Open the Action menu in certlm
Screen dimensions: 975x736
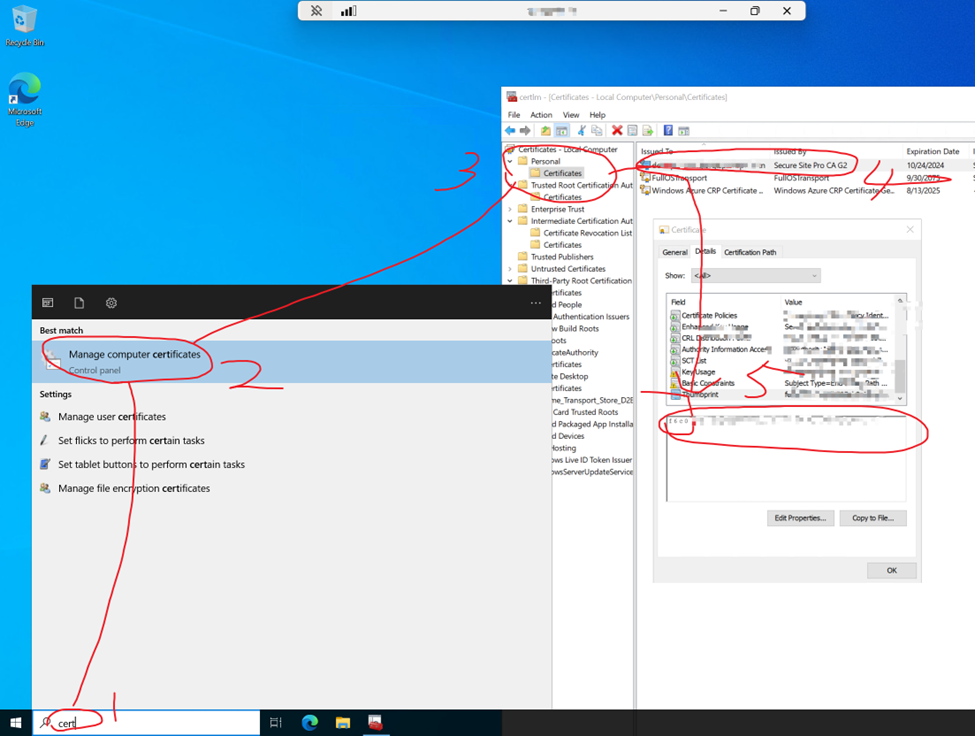click(541, 115)
